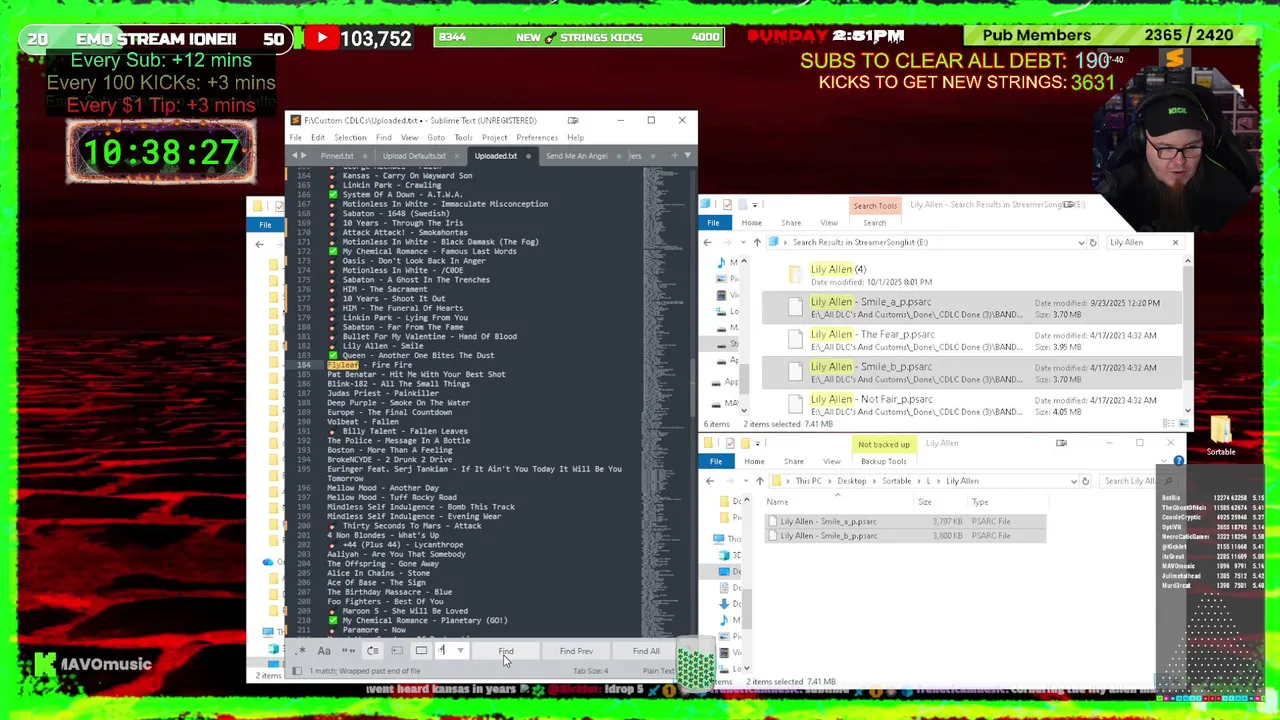Click line Lily Allen - Smile in editor
Viewport: 1280px width, 720px height.
pyautogui.click(x=383, y=346)
